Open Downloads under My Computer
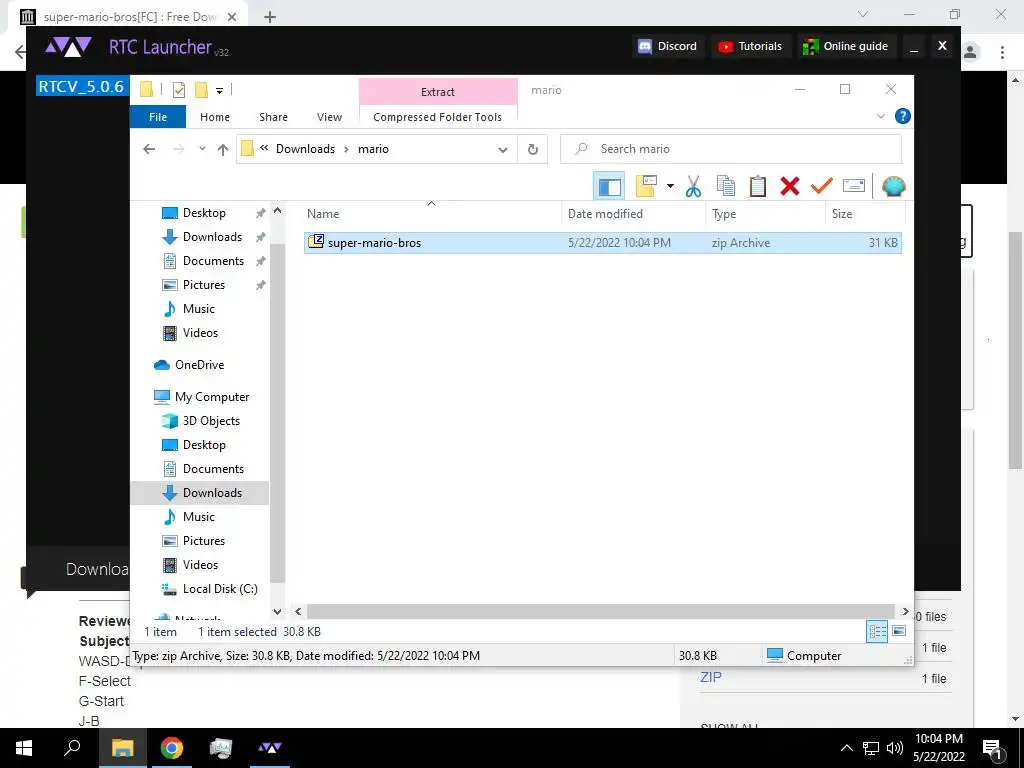Viewport: 1024px width, 768px height. [x=212, y=493]
